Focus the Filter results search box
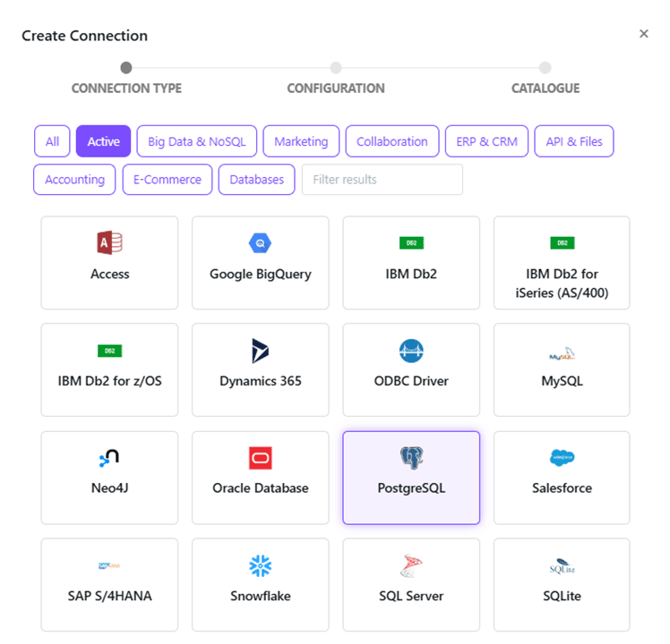Image resolution: width=670 pixels, height=644 pixels. pyautogui.click(x=382, y=179)
